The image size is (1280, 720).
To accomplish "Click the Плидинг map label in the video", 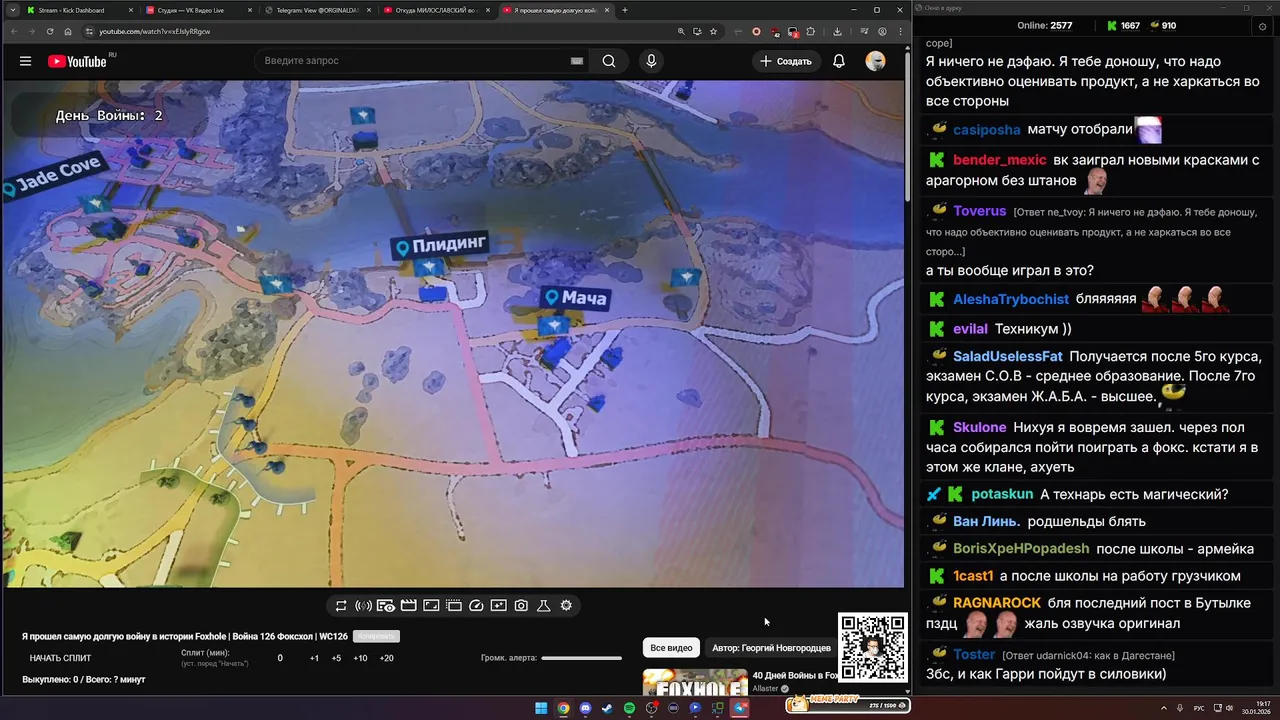I will [441, 245].
